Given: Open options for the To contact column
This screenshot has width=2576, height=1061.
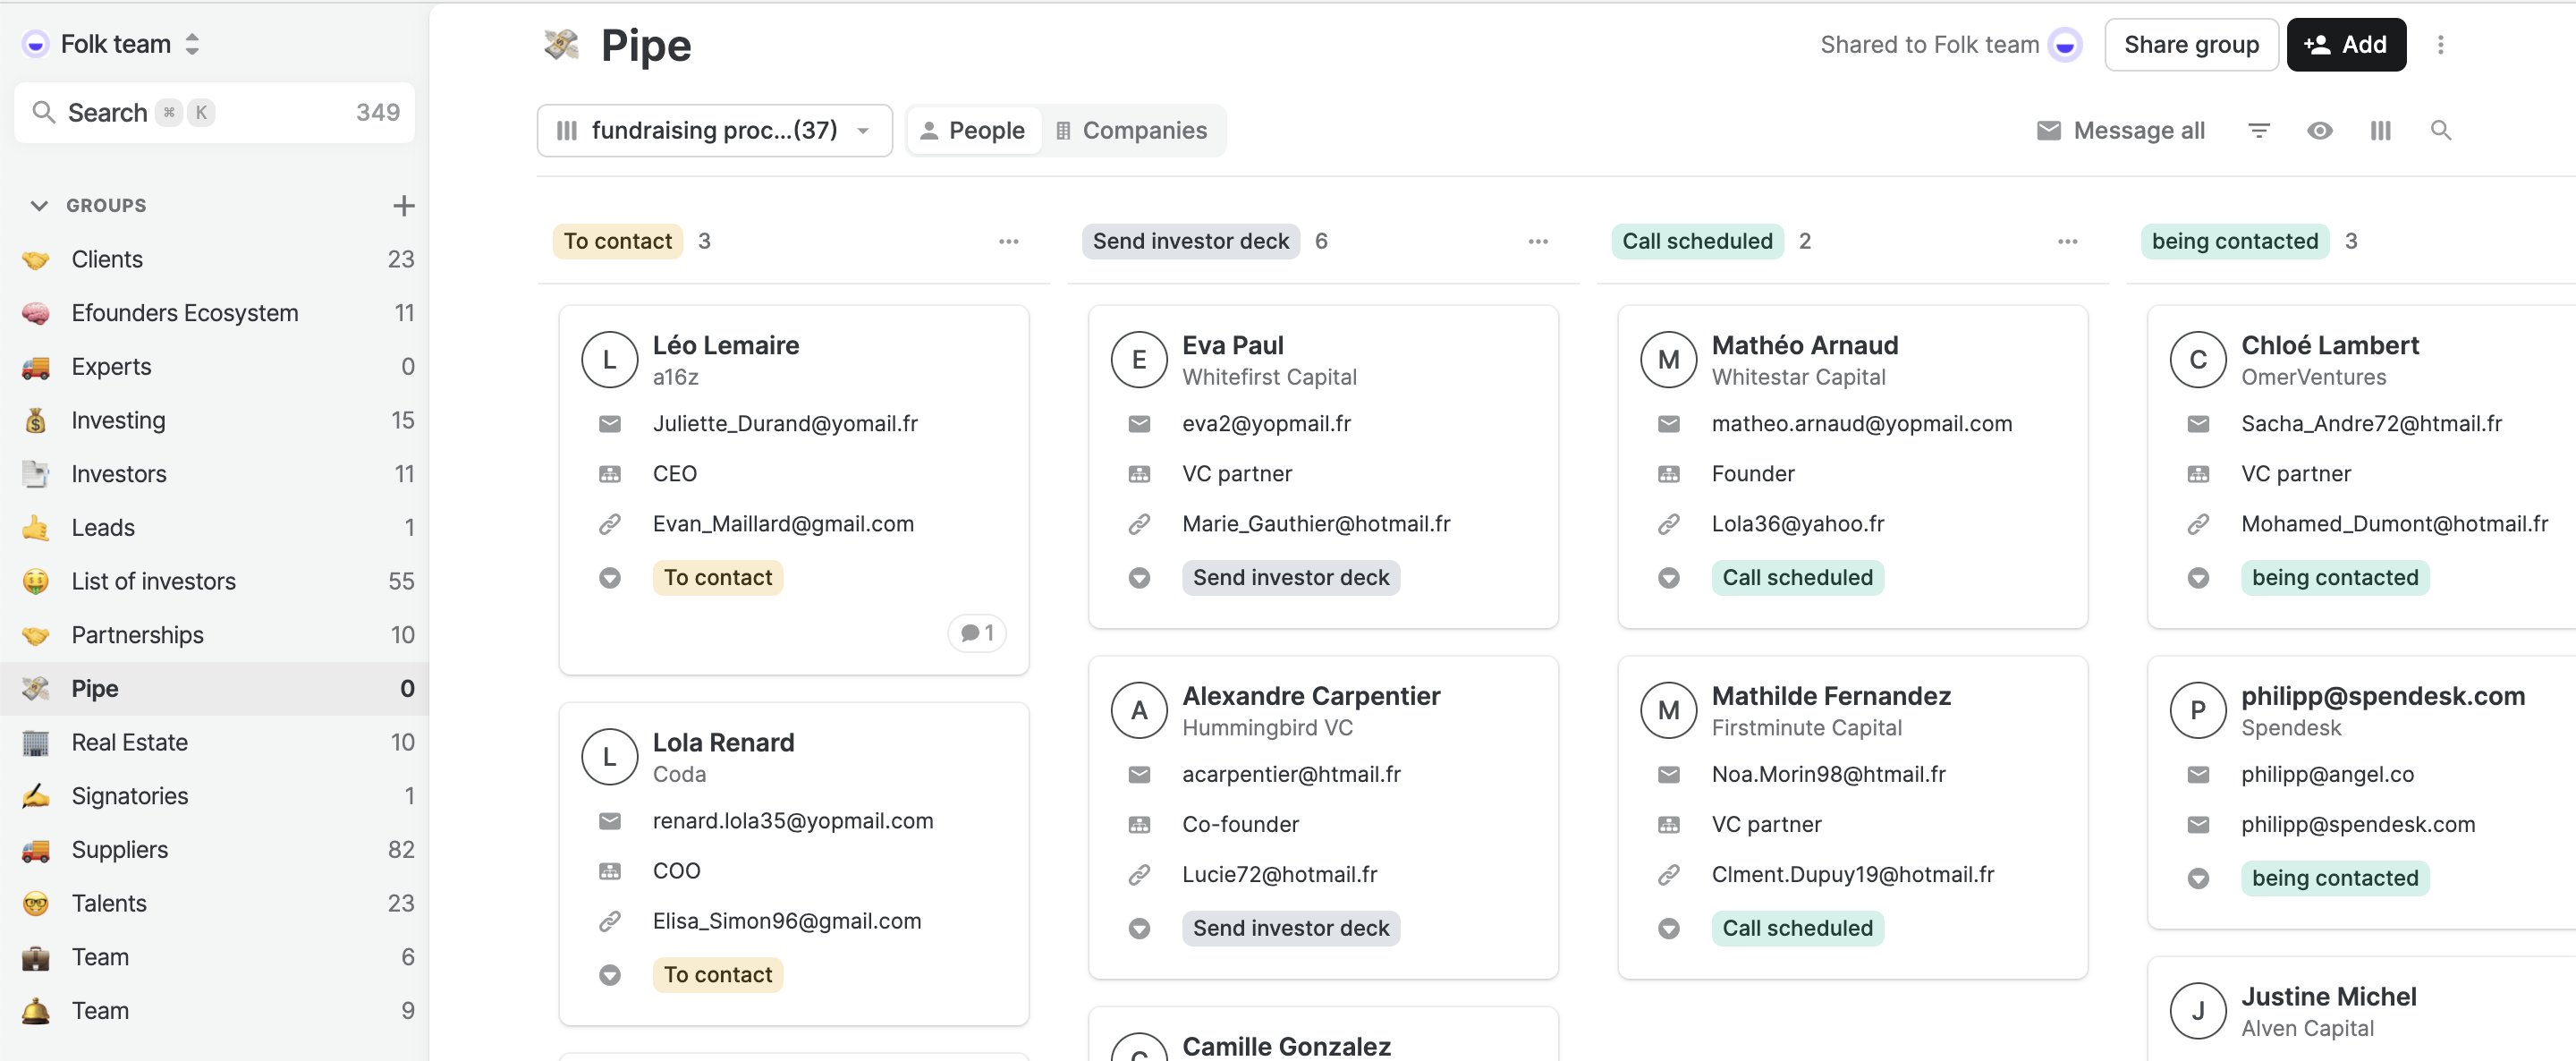Looking at the screenshot, I should pos(1009,241).
